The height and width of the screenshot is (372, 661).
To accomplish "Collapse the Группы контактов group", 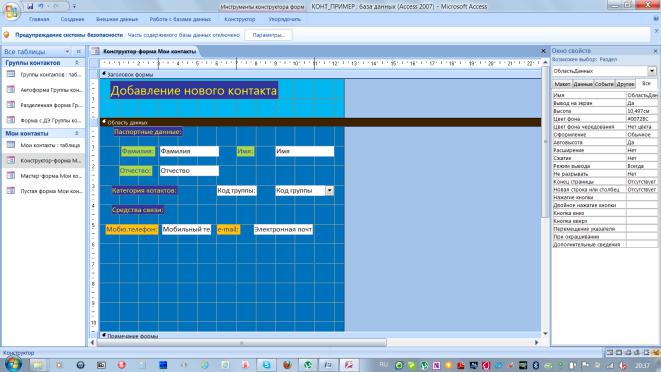I will (77, 62).
